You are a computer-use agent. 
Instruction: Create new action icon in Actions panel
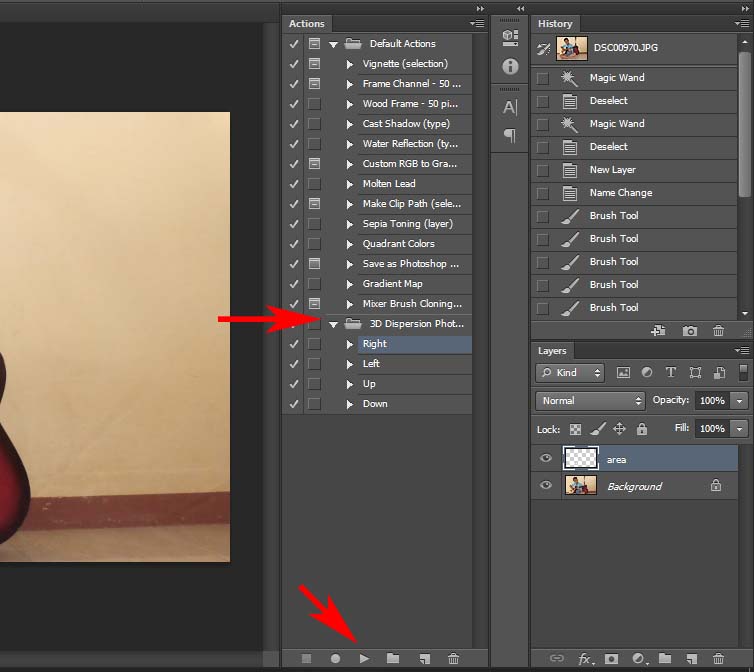pyautogui.click(x=424, y=658)
